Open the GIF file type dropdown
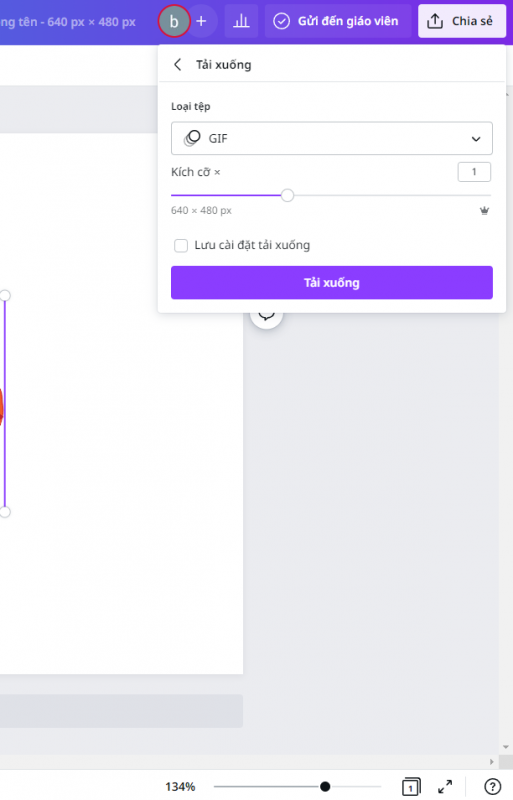The width and height of the screenshot is (513, 800). point(332,138)
